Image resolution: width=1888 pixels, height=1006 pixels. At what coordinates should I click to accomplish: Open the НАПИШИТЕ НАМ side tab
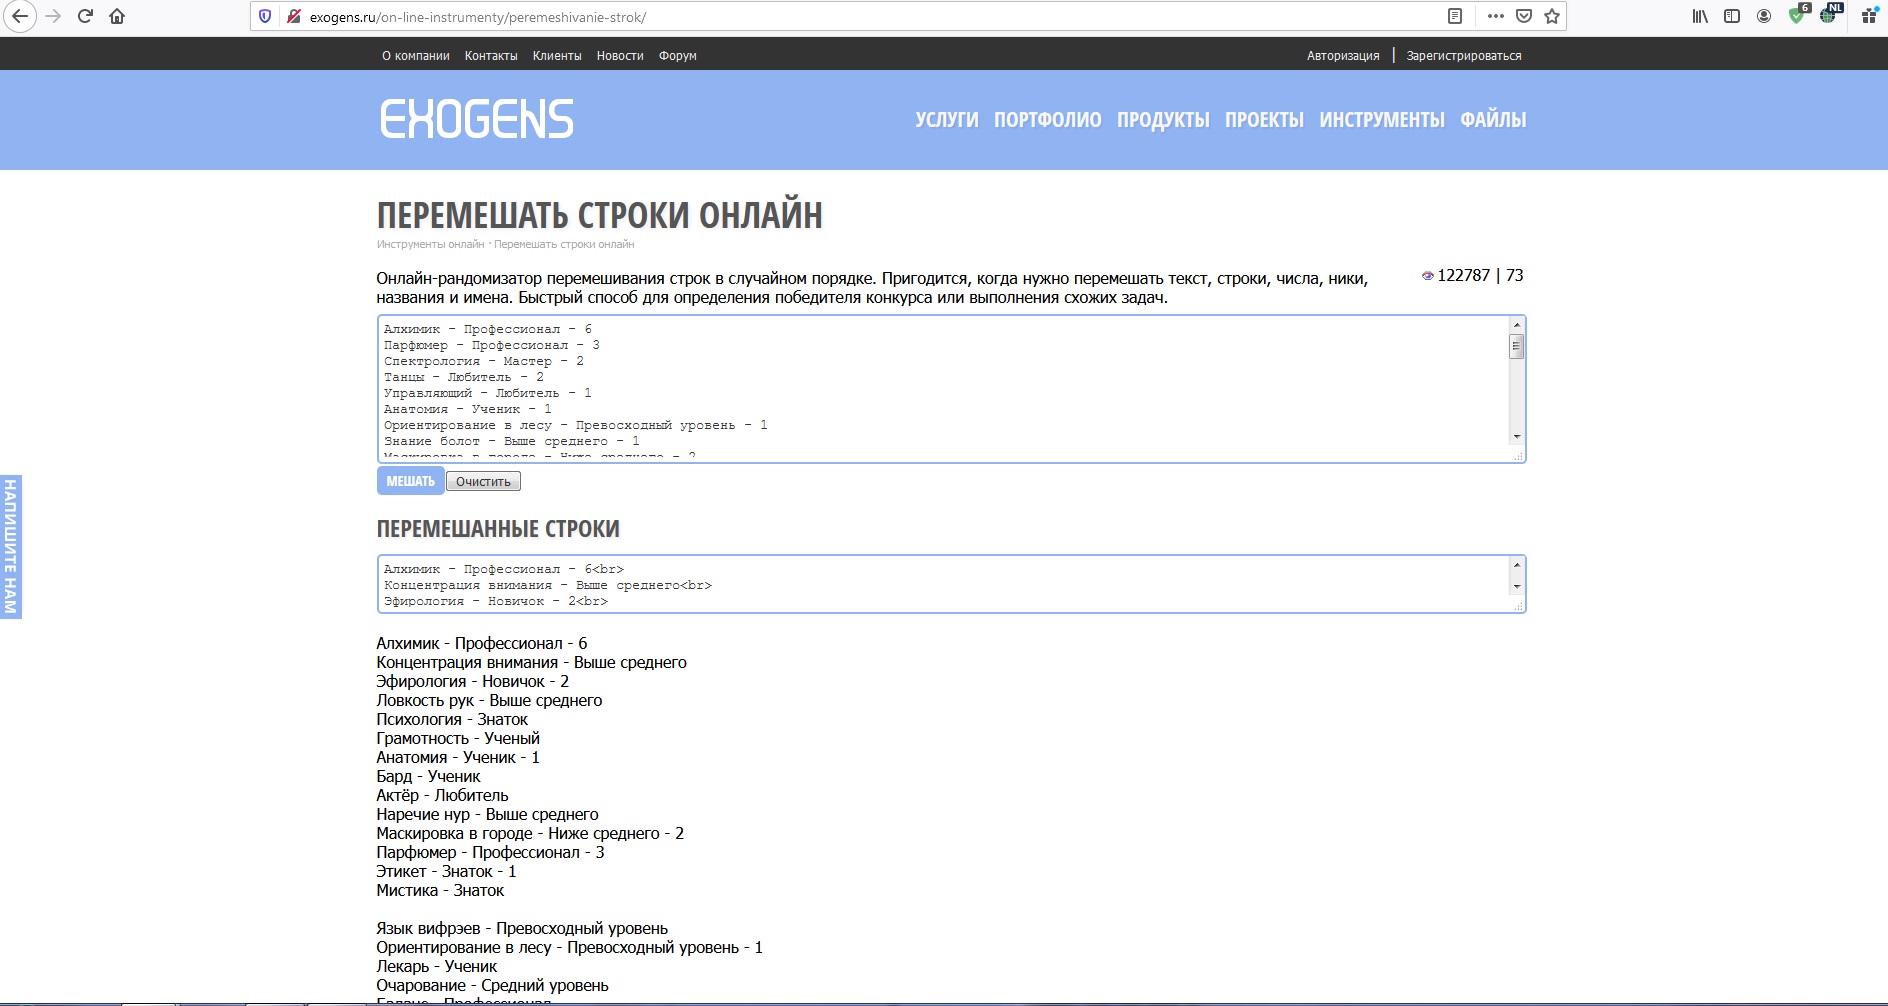(x=11, y=546)
